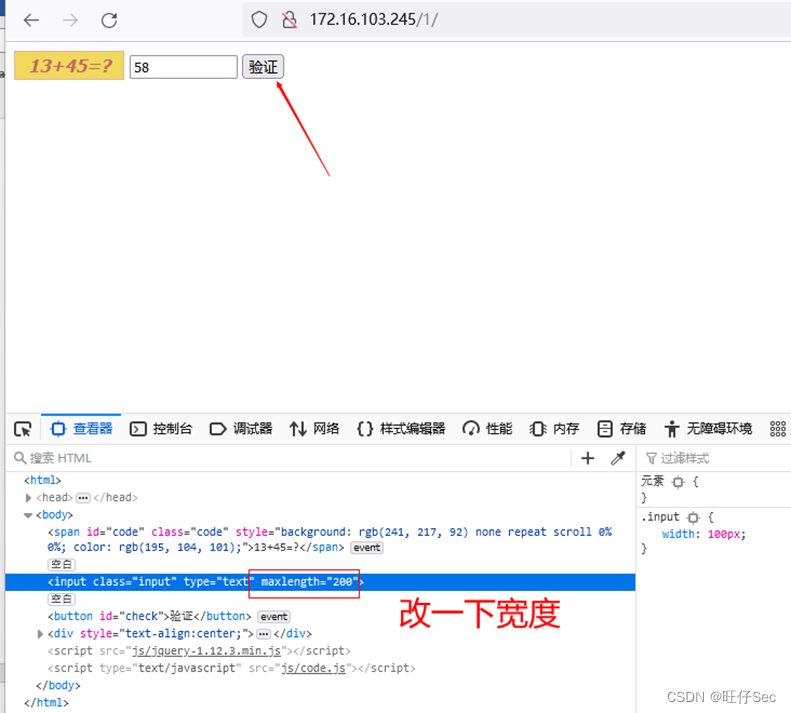Viewport: 791px width, 713px height.
Task: Open the shield tracking protection icon
Action: click(x=259, y=20)
